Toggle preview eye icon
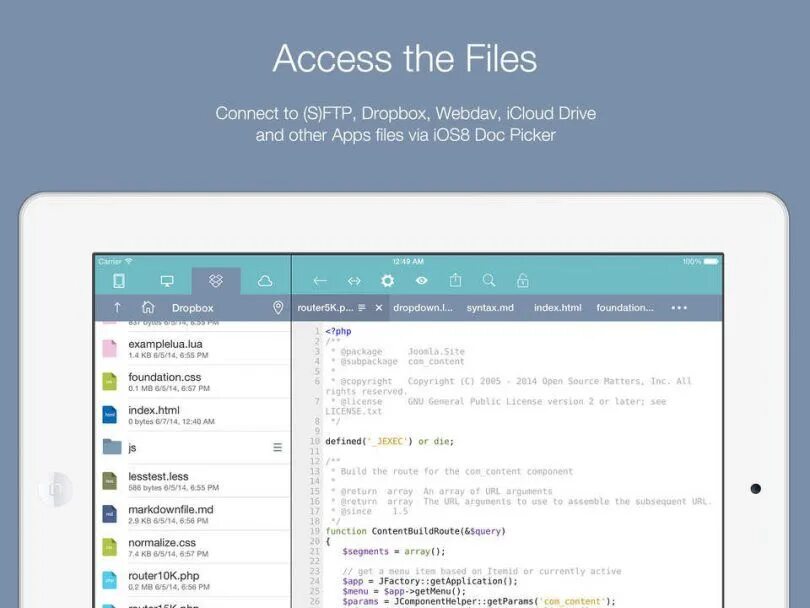 (x=422, y=280)
